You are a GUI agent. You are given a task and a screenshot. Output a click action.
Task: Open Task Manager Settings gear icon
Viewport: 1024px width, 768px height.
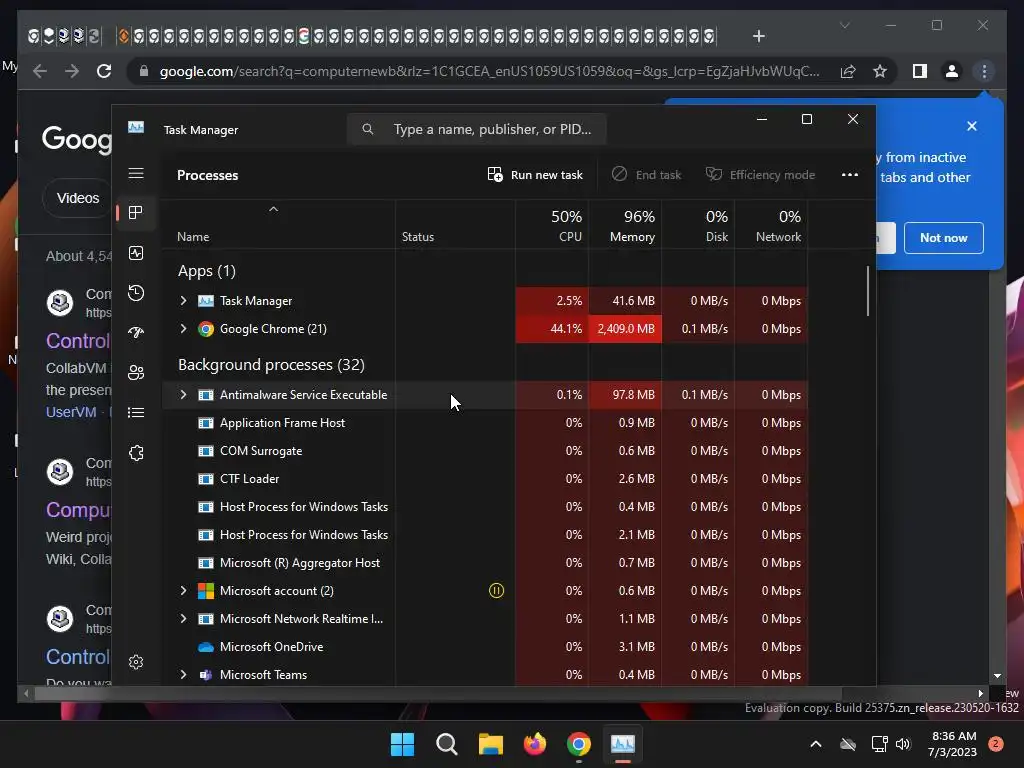(136, 662)
